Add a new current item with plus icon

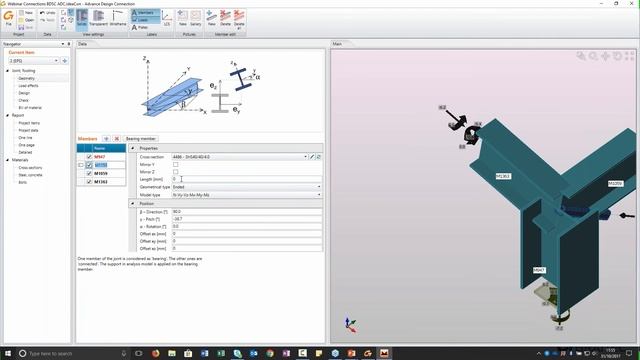coord(64,61)
